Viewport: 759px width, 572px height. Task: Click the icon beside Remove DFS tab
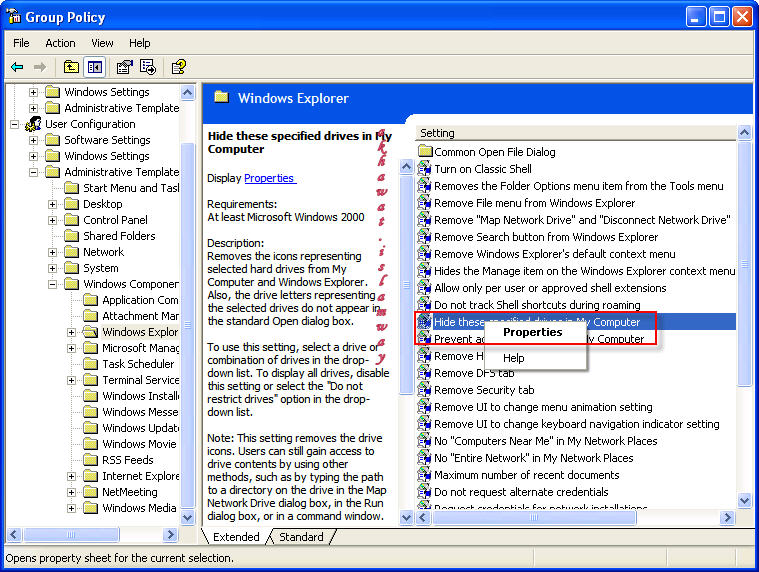pos(425,373)
